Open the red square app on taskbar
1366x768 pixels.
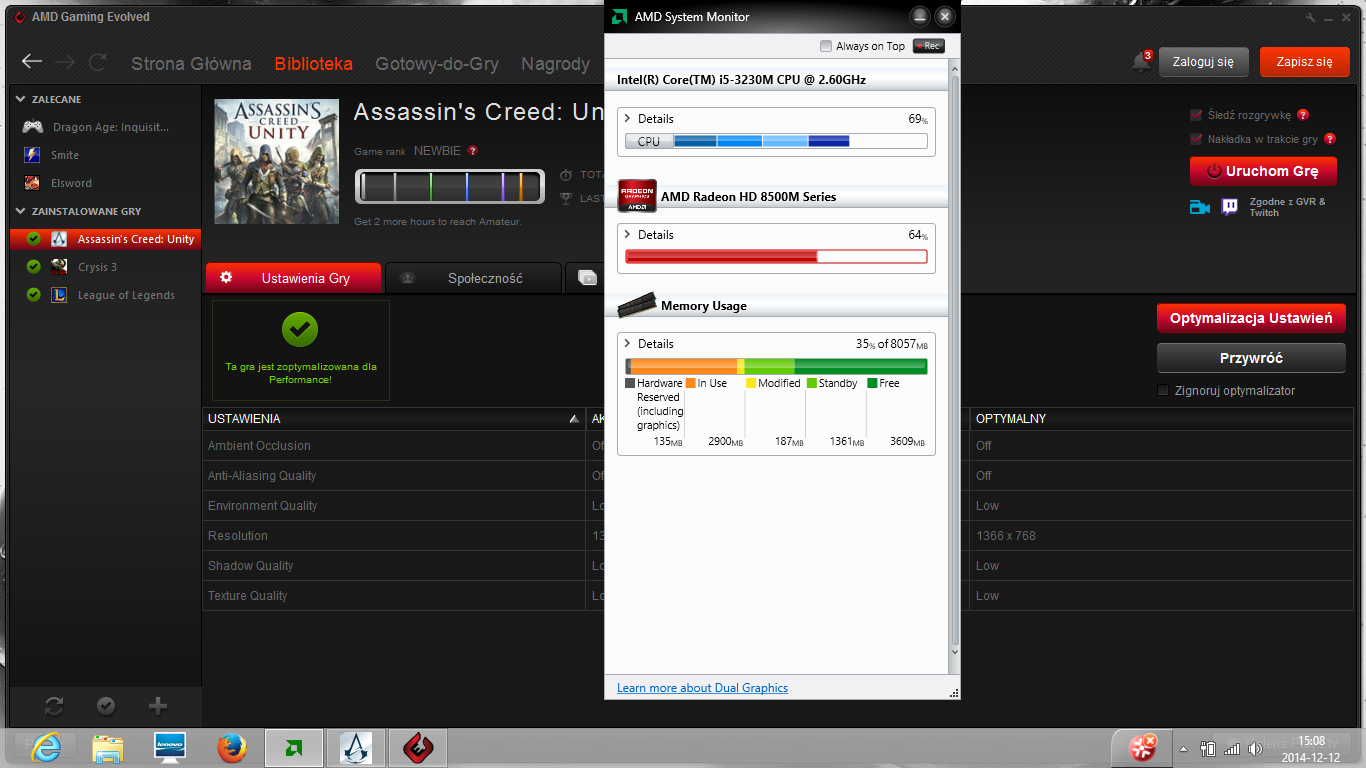[x=417, y=747]
